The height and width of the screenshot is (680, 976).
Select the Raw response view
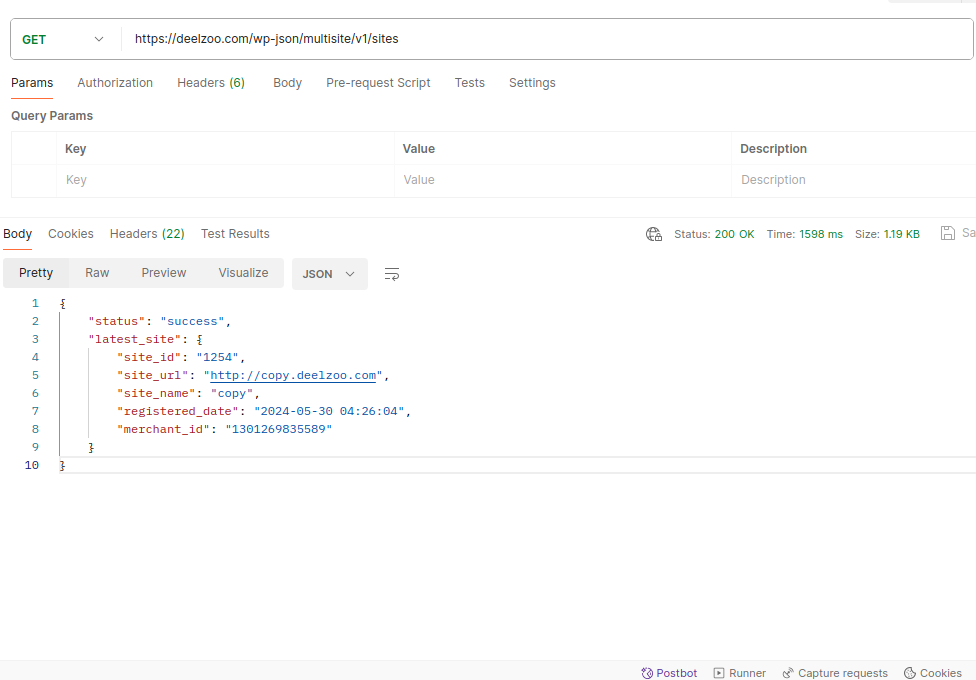97,273
